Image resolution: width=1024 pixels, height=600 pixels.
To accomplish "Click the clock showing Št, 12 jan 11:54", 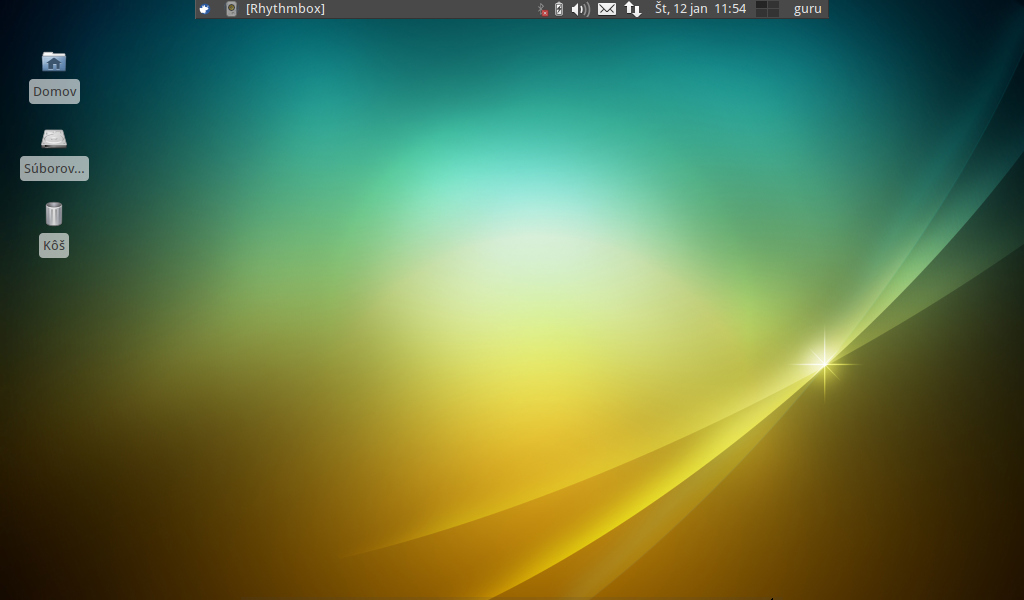I will (700, 8).
